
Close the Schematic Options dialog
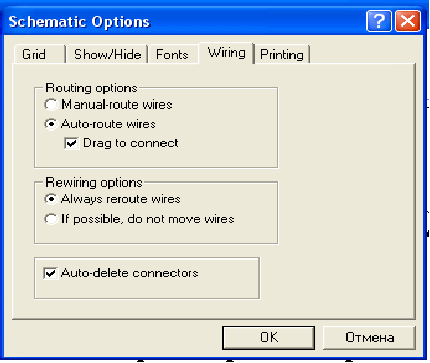pyautogui.click(x=408, y=22)
